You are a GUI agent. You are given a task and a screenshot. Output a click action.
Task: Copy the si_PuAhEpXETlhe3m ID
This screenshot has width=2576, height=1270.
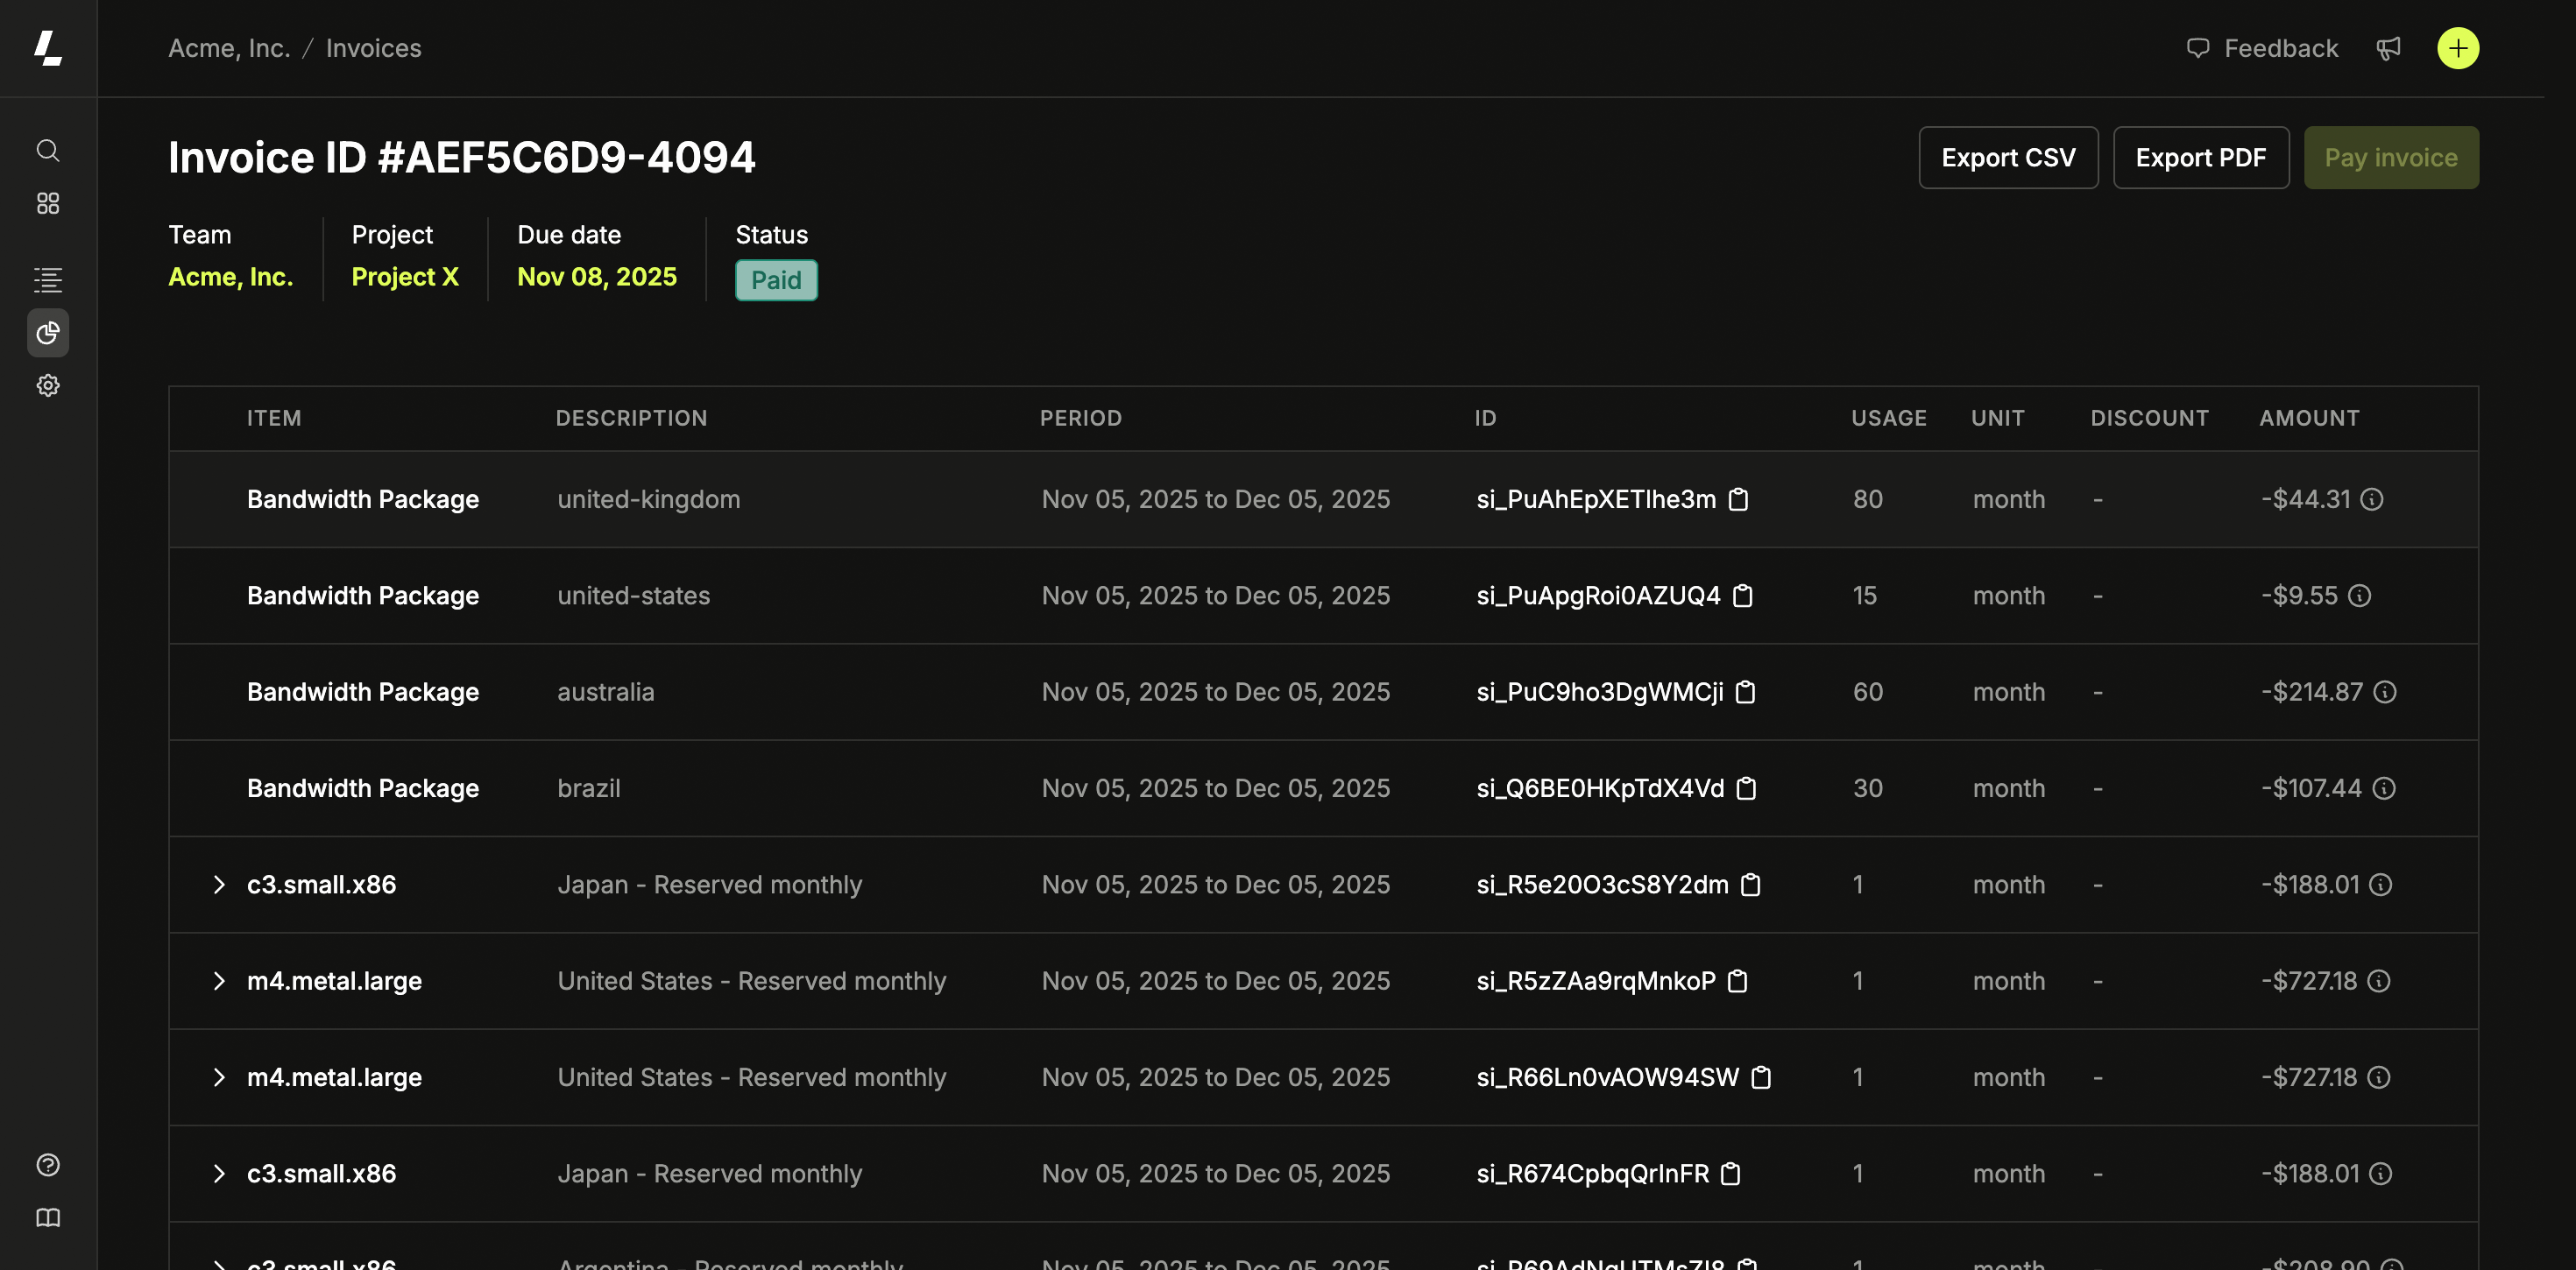pos(1739,499)
